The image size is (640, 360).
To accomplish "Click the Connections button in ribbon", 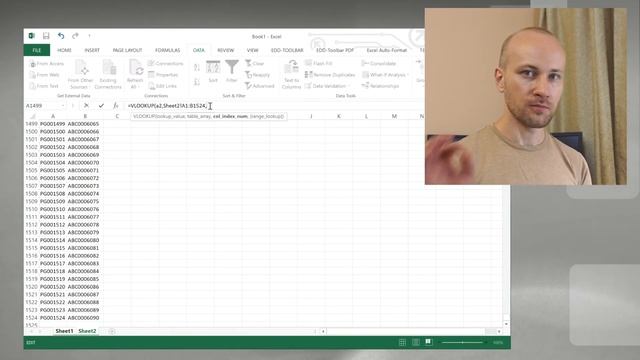I will (165, 64).
